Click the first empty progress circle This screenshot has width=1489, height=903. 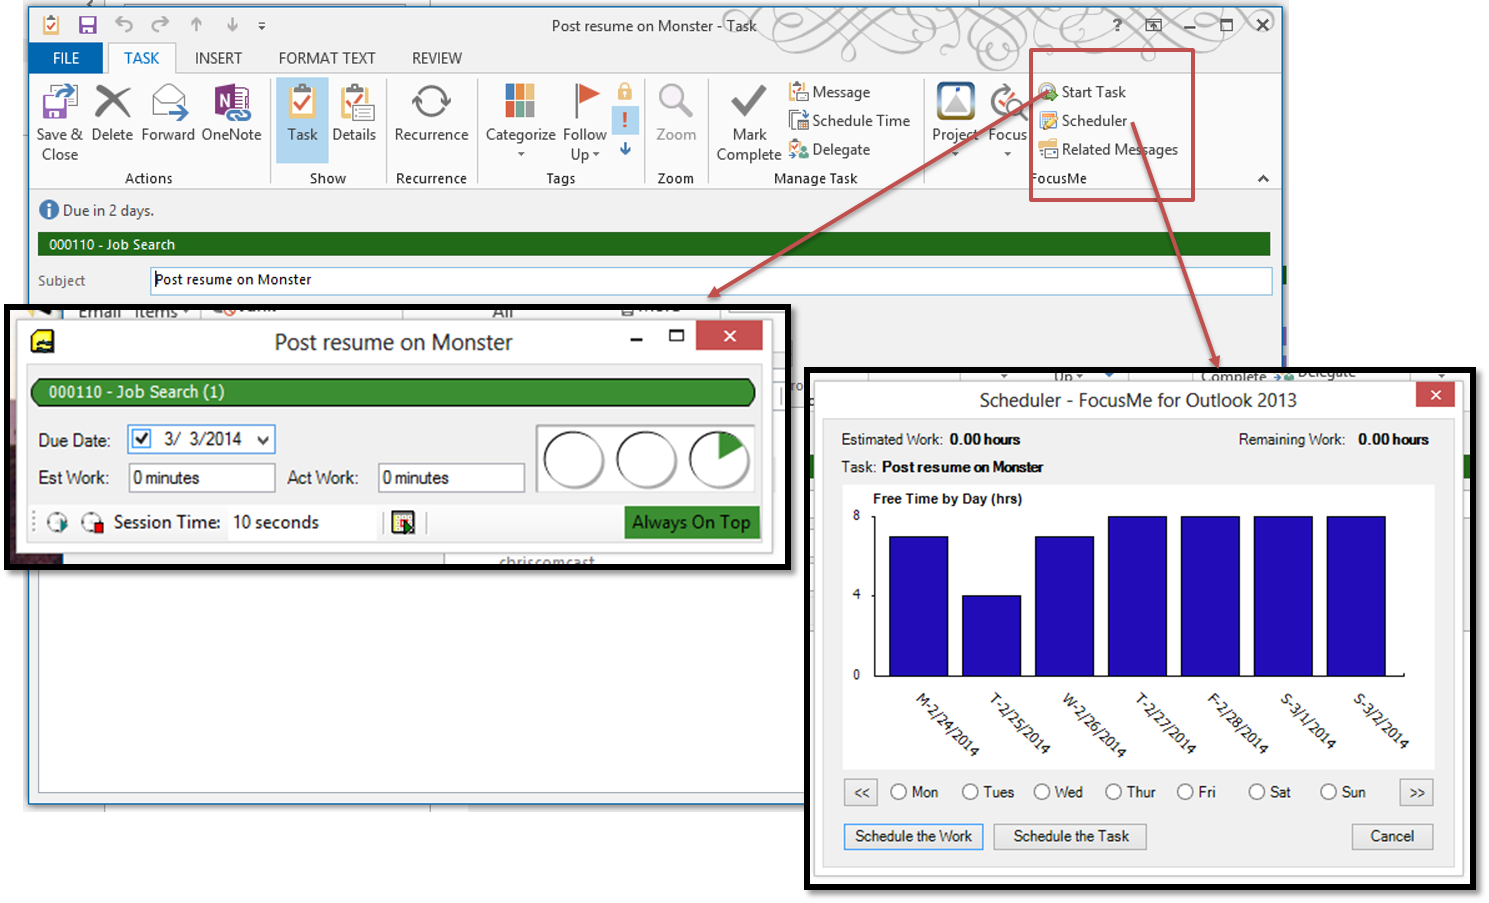tap(573, 460)
